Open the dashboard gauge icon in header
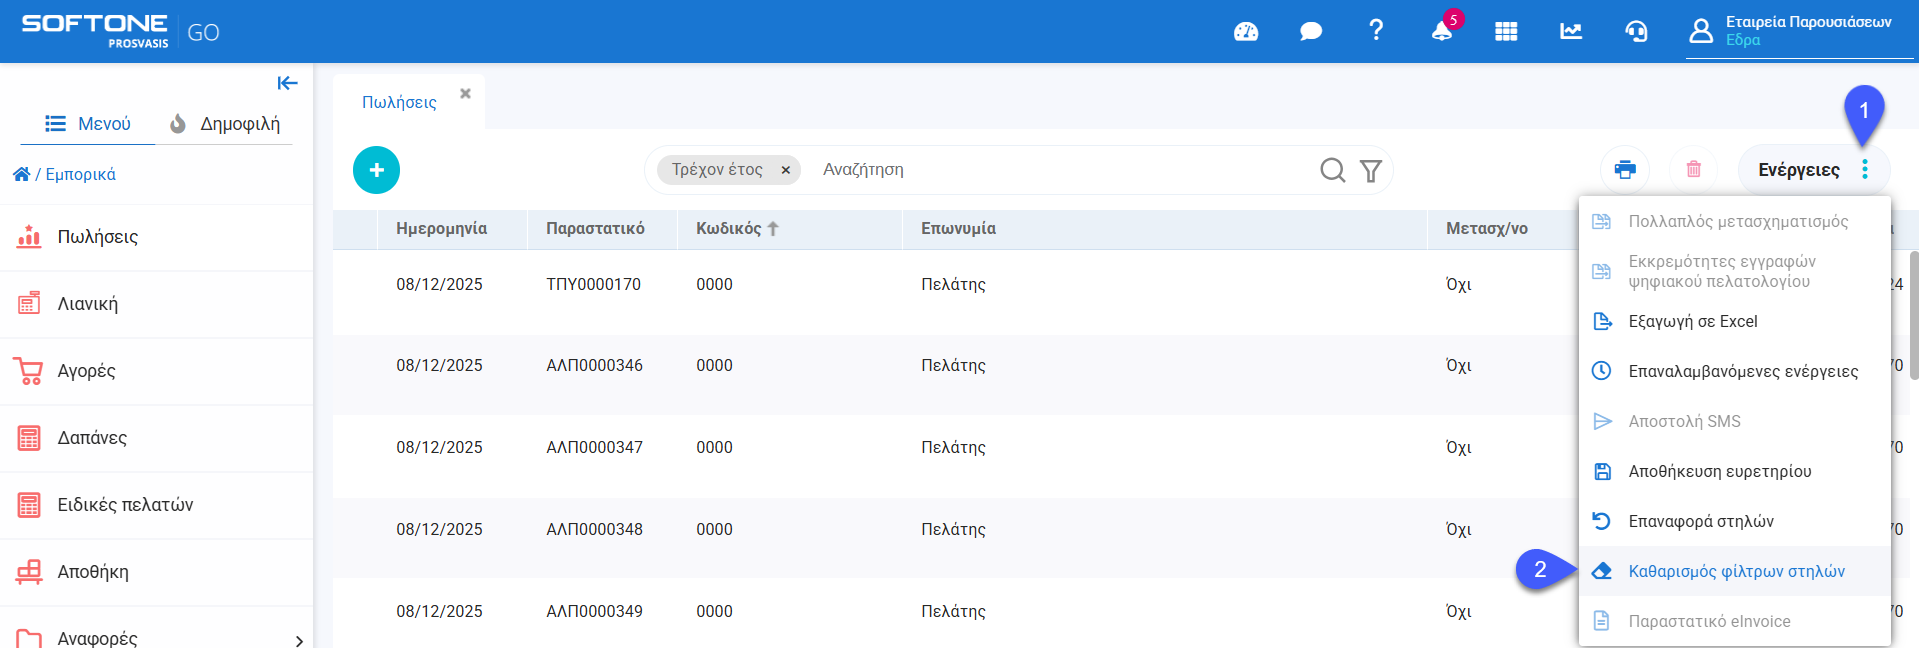This screenshot has height=648, width=1919. tap(1246, 32)
